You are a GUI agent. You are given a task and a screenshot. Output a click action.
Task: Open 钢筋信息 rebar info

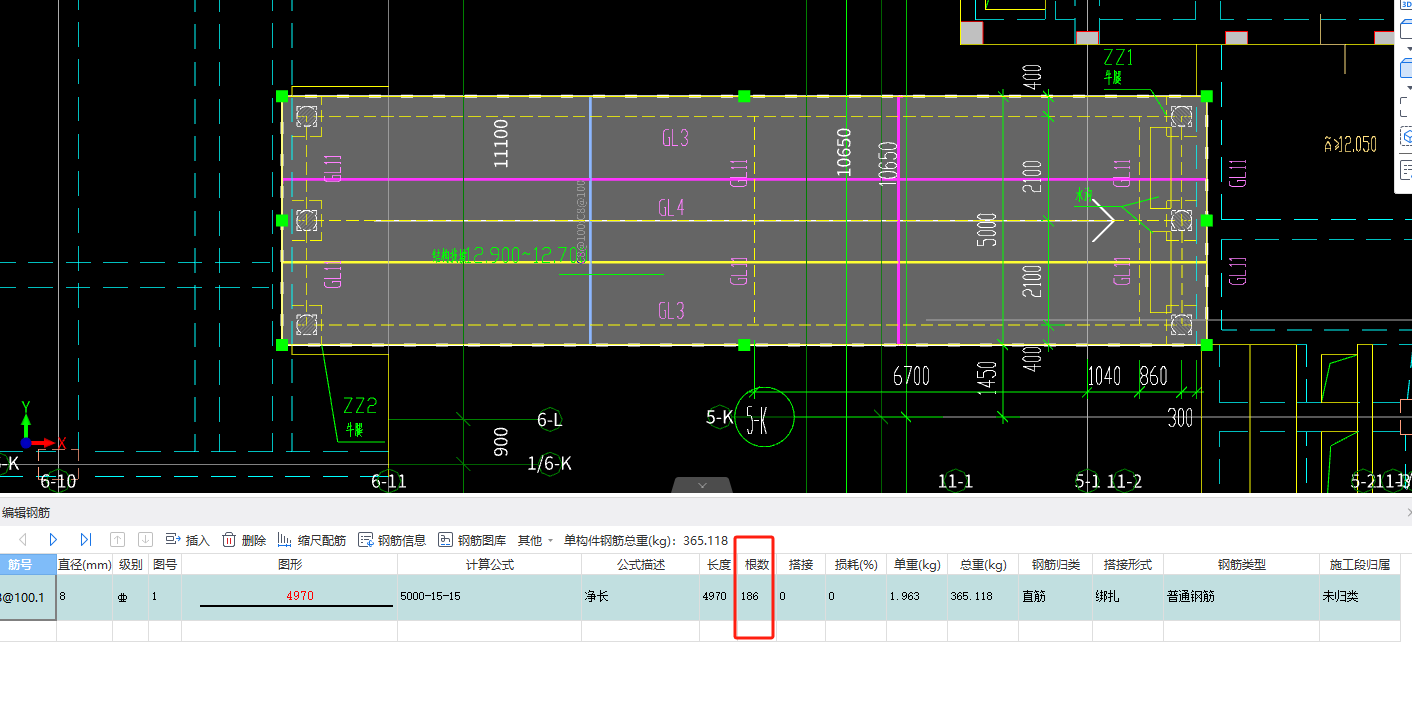point(392,540)
